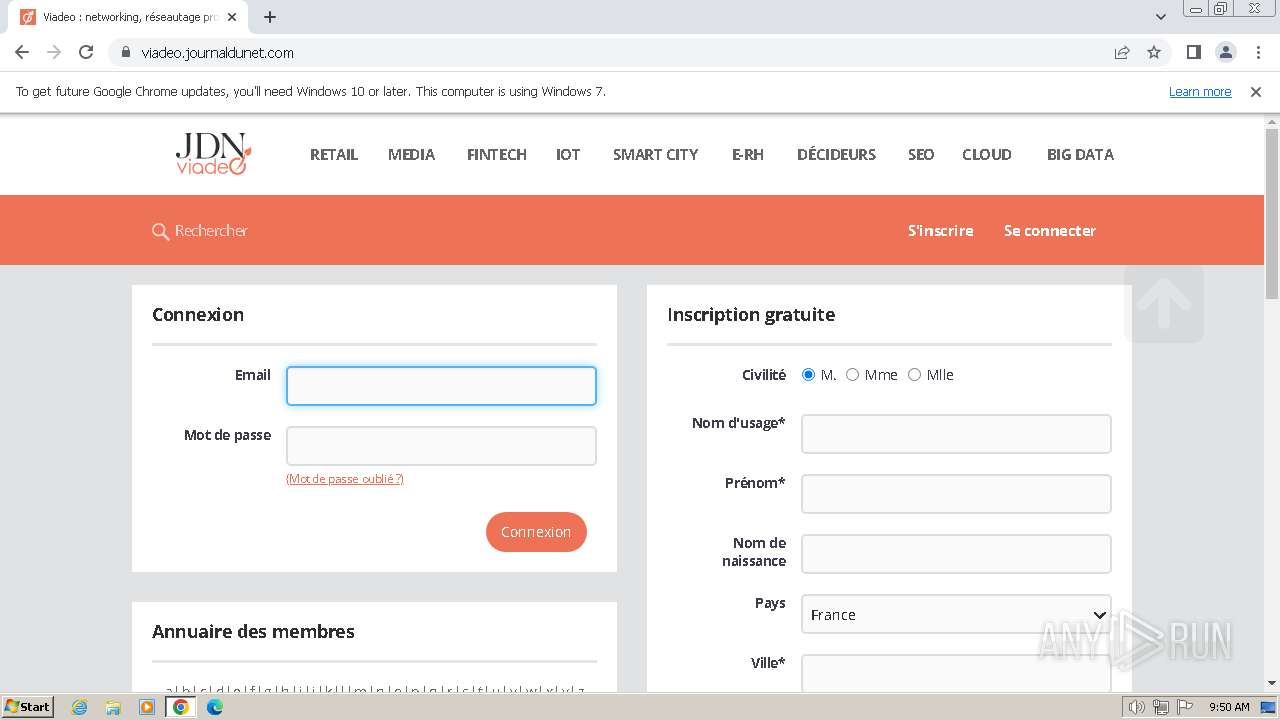Click the site padlock icon
1280x720 pixels.
pos(126,52)
